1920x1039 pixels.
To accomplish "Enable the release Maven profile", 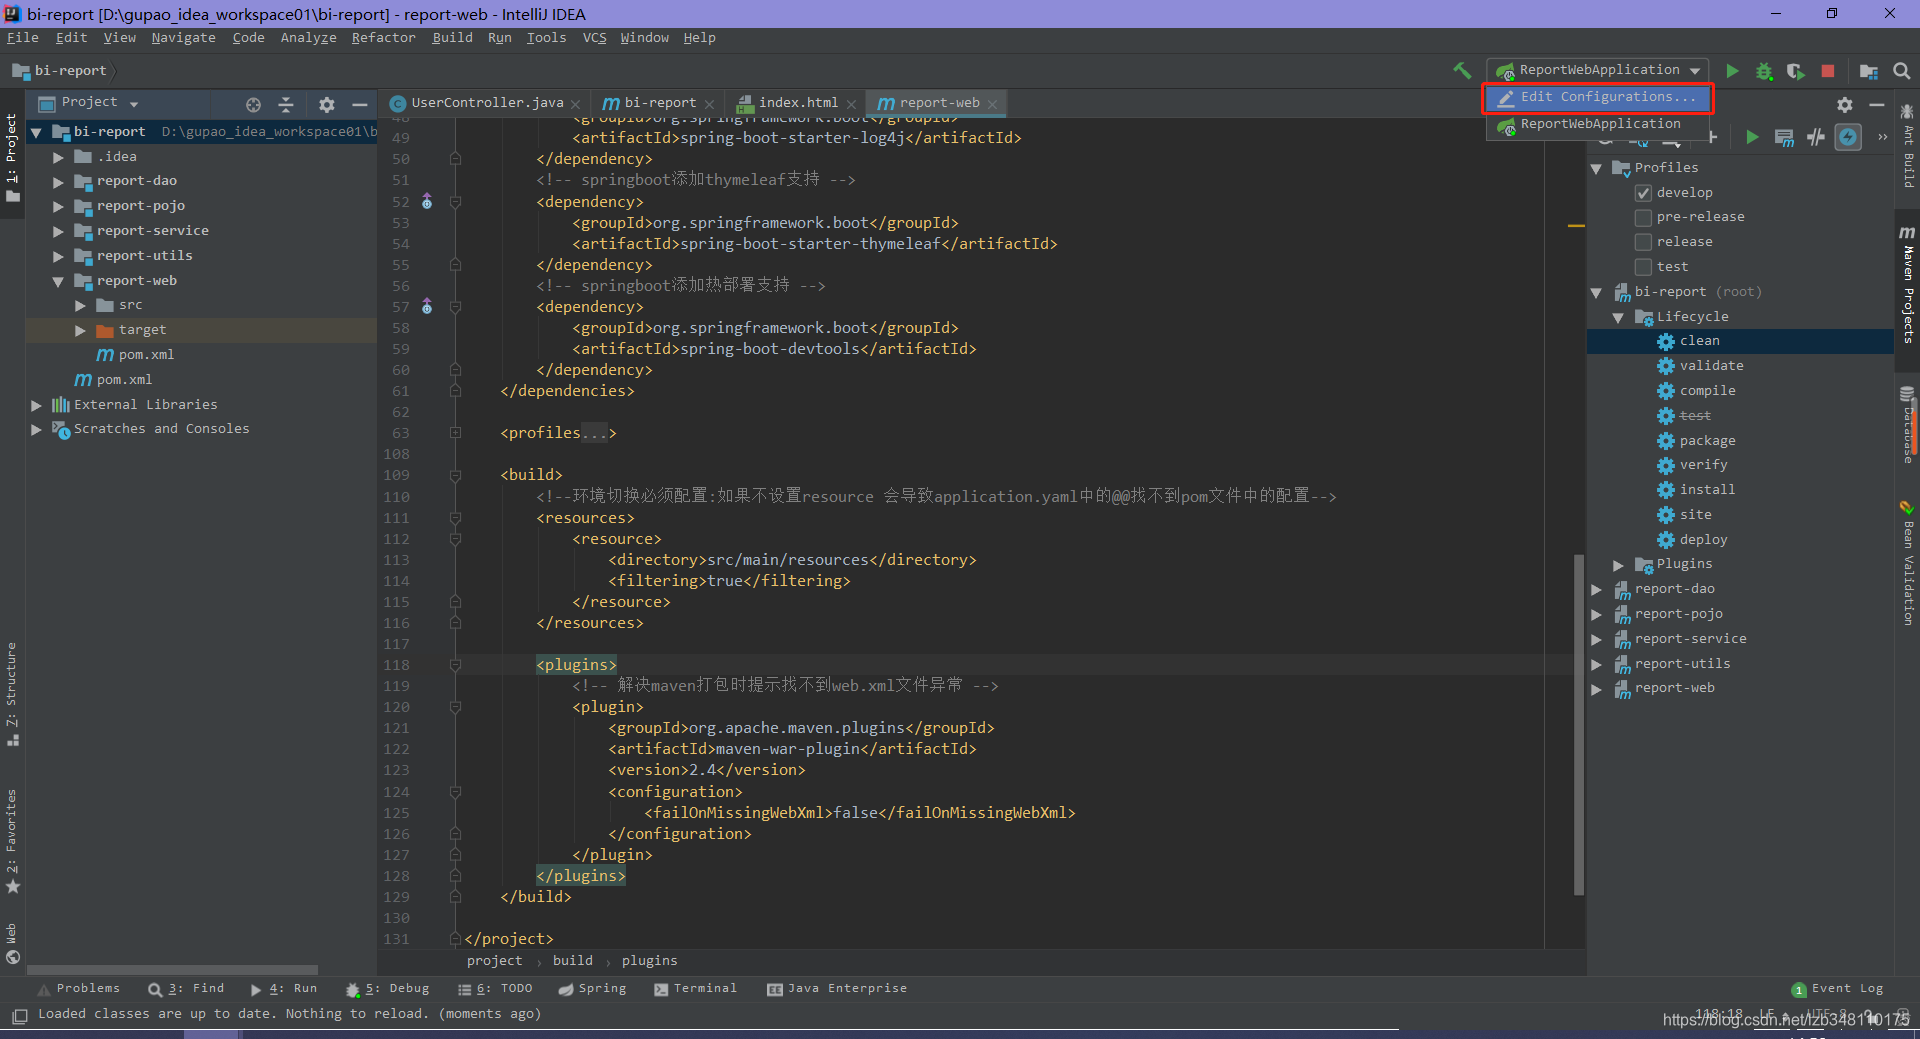I will click(1643, 242).
